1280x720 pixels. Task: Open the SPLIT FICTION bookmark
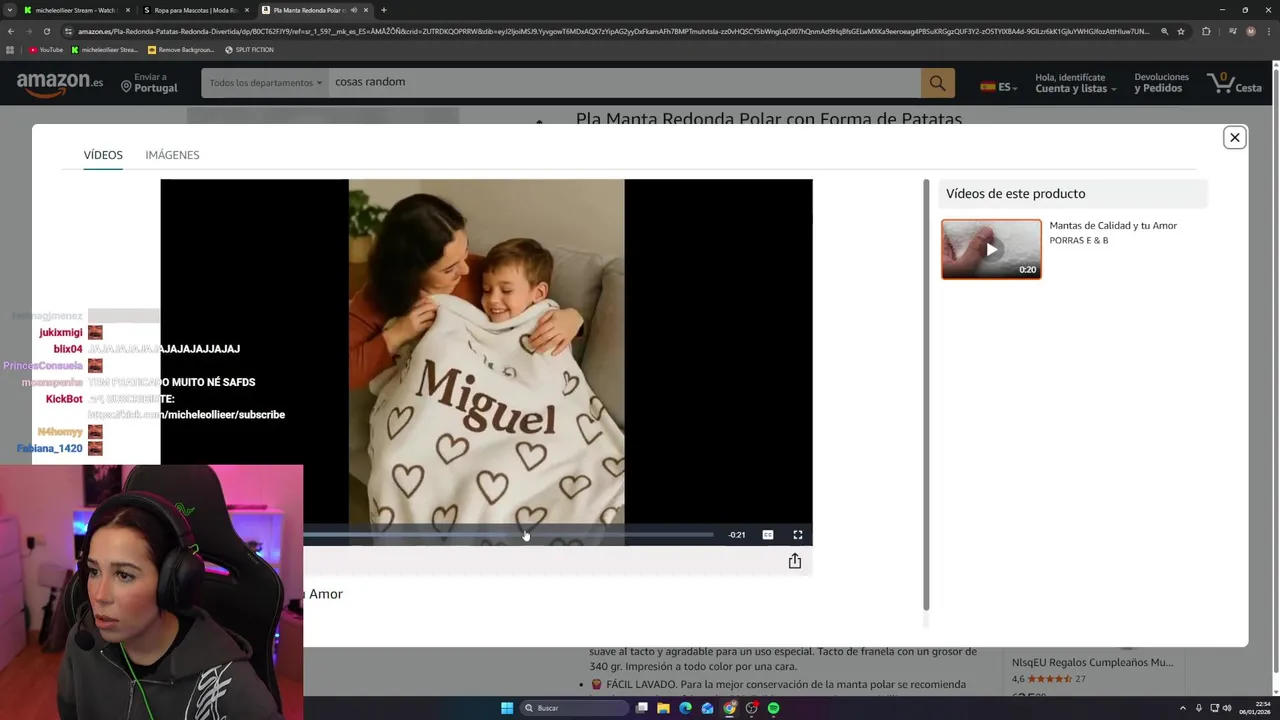pyautogui.click(x=249, y=49)
